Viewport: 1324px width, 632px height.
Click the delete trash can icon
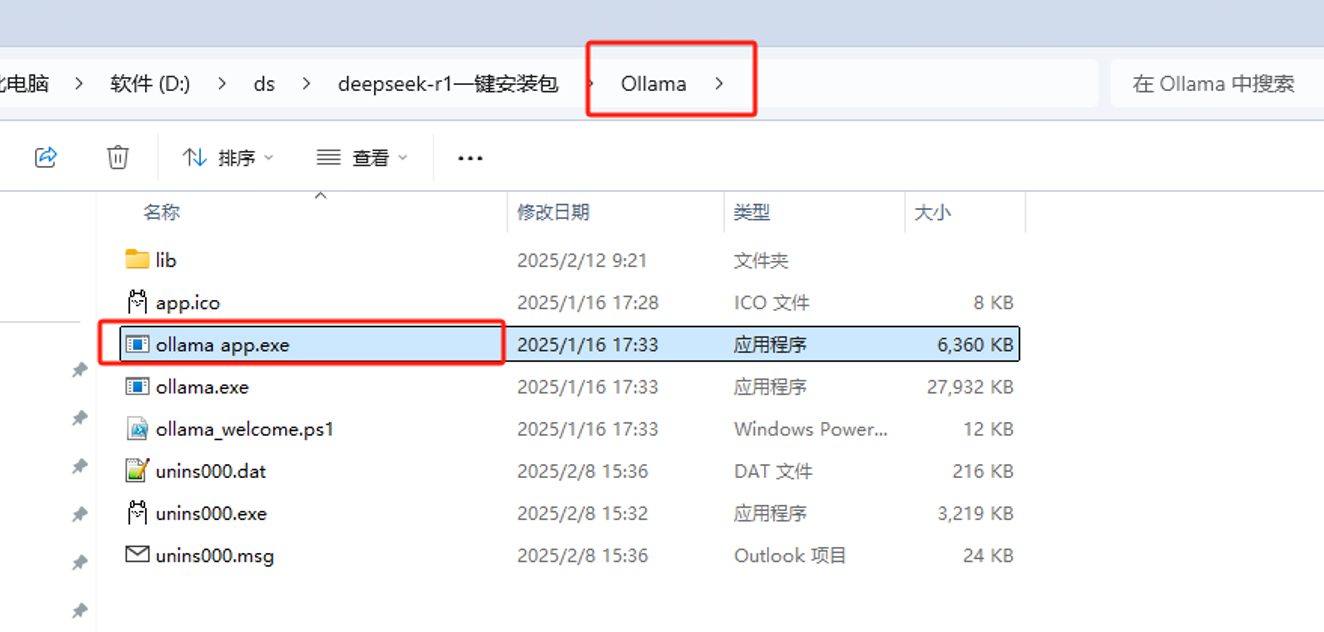pos(118,157)
